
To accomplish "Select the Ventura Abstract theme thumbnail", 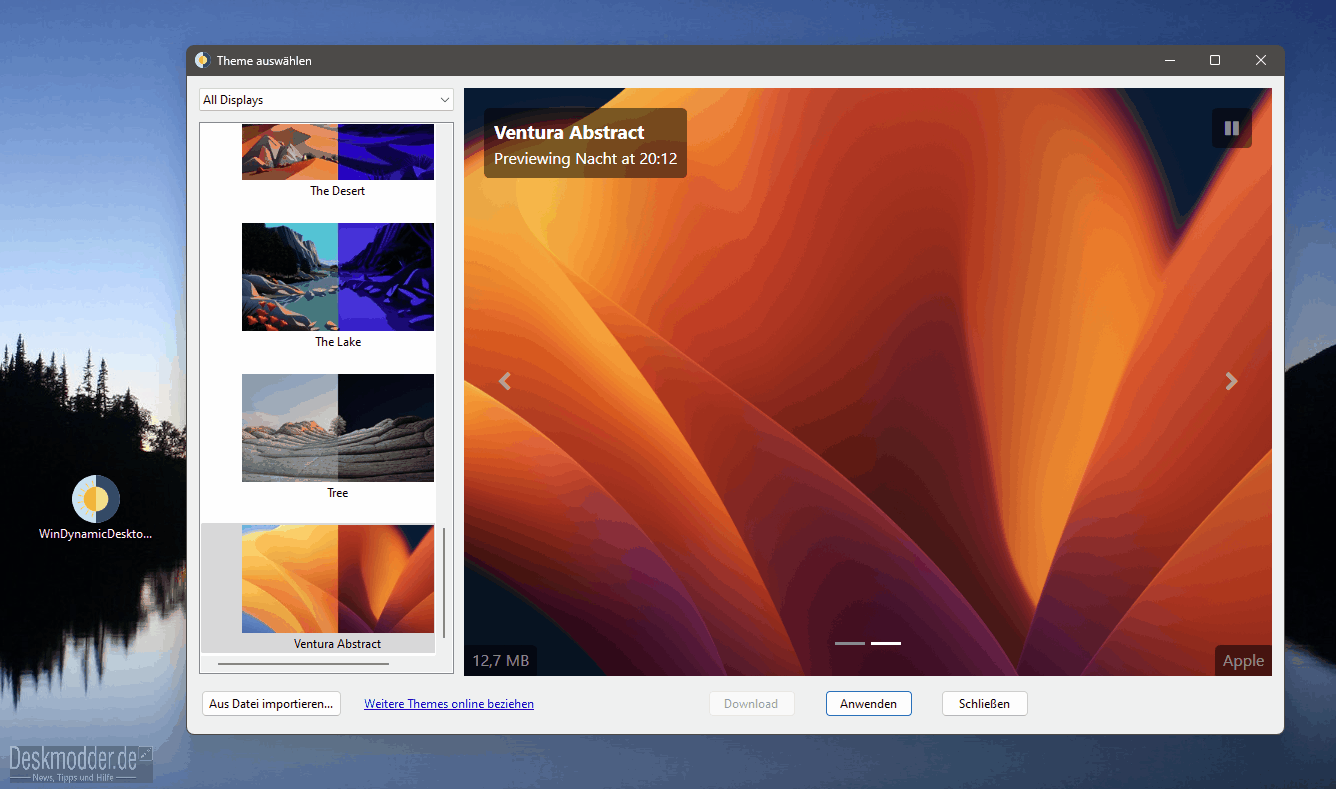I will point(338,579).
